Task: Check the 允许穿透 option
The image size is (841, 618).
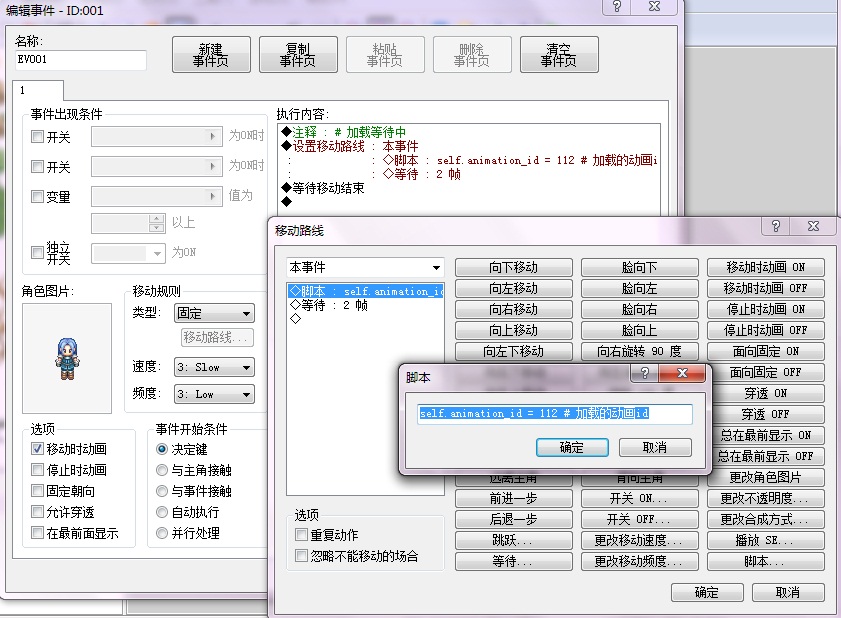Action: (37, 512)
